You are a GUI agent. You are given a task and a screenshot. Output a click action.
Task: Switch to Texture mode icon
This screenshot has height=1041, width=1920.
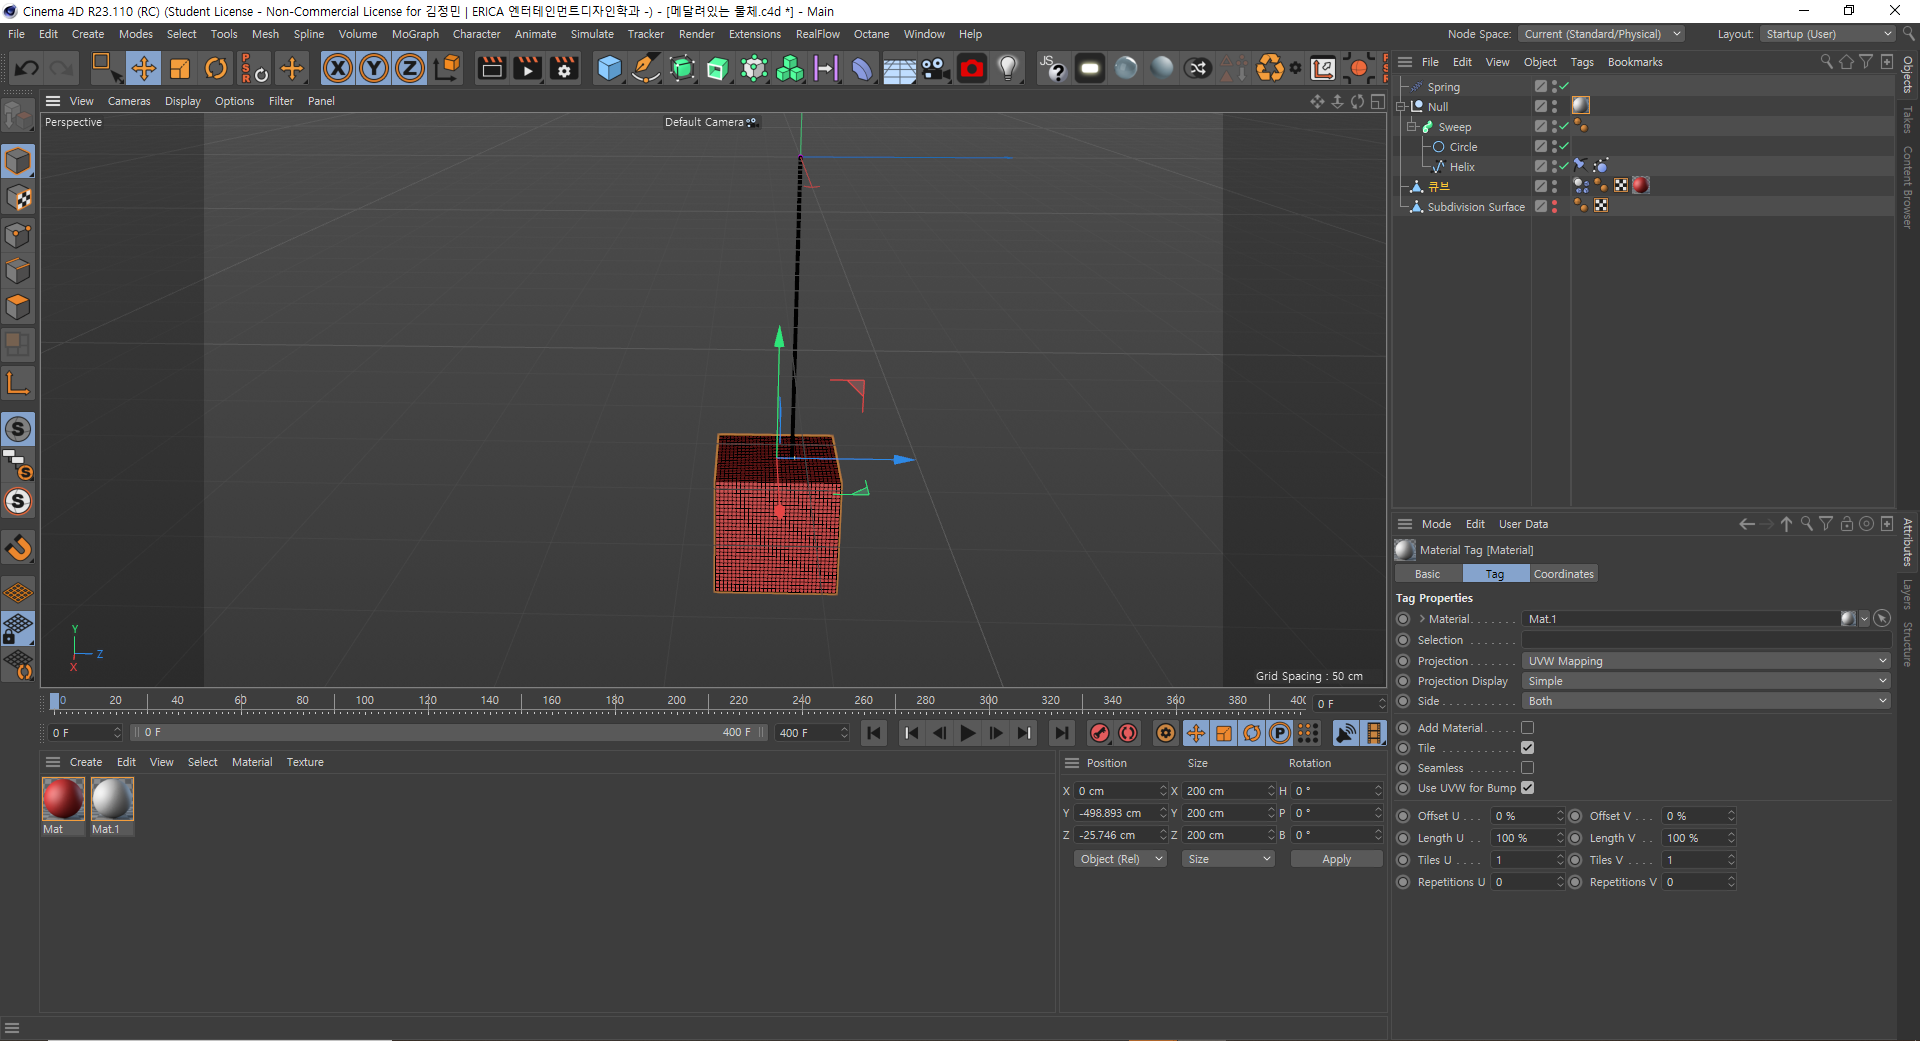click(x=18, y=198)
